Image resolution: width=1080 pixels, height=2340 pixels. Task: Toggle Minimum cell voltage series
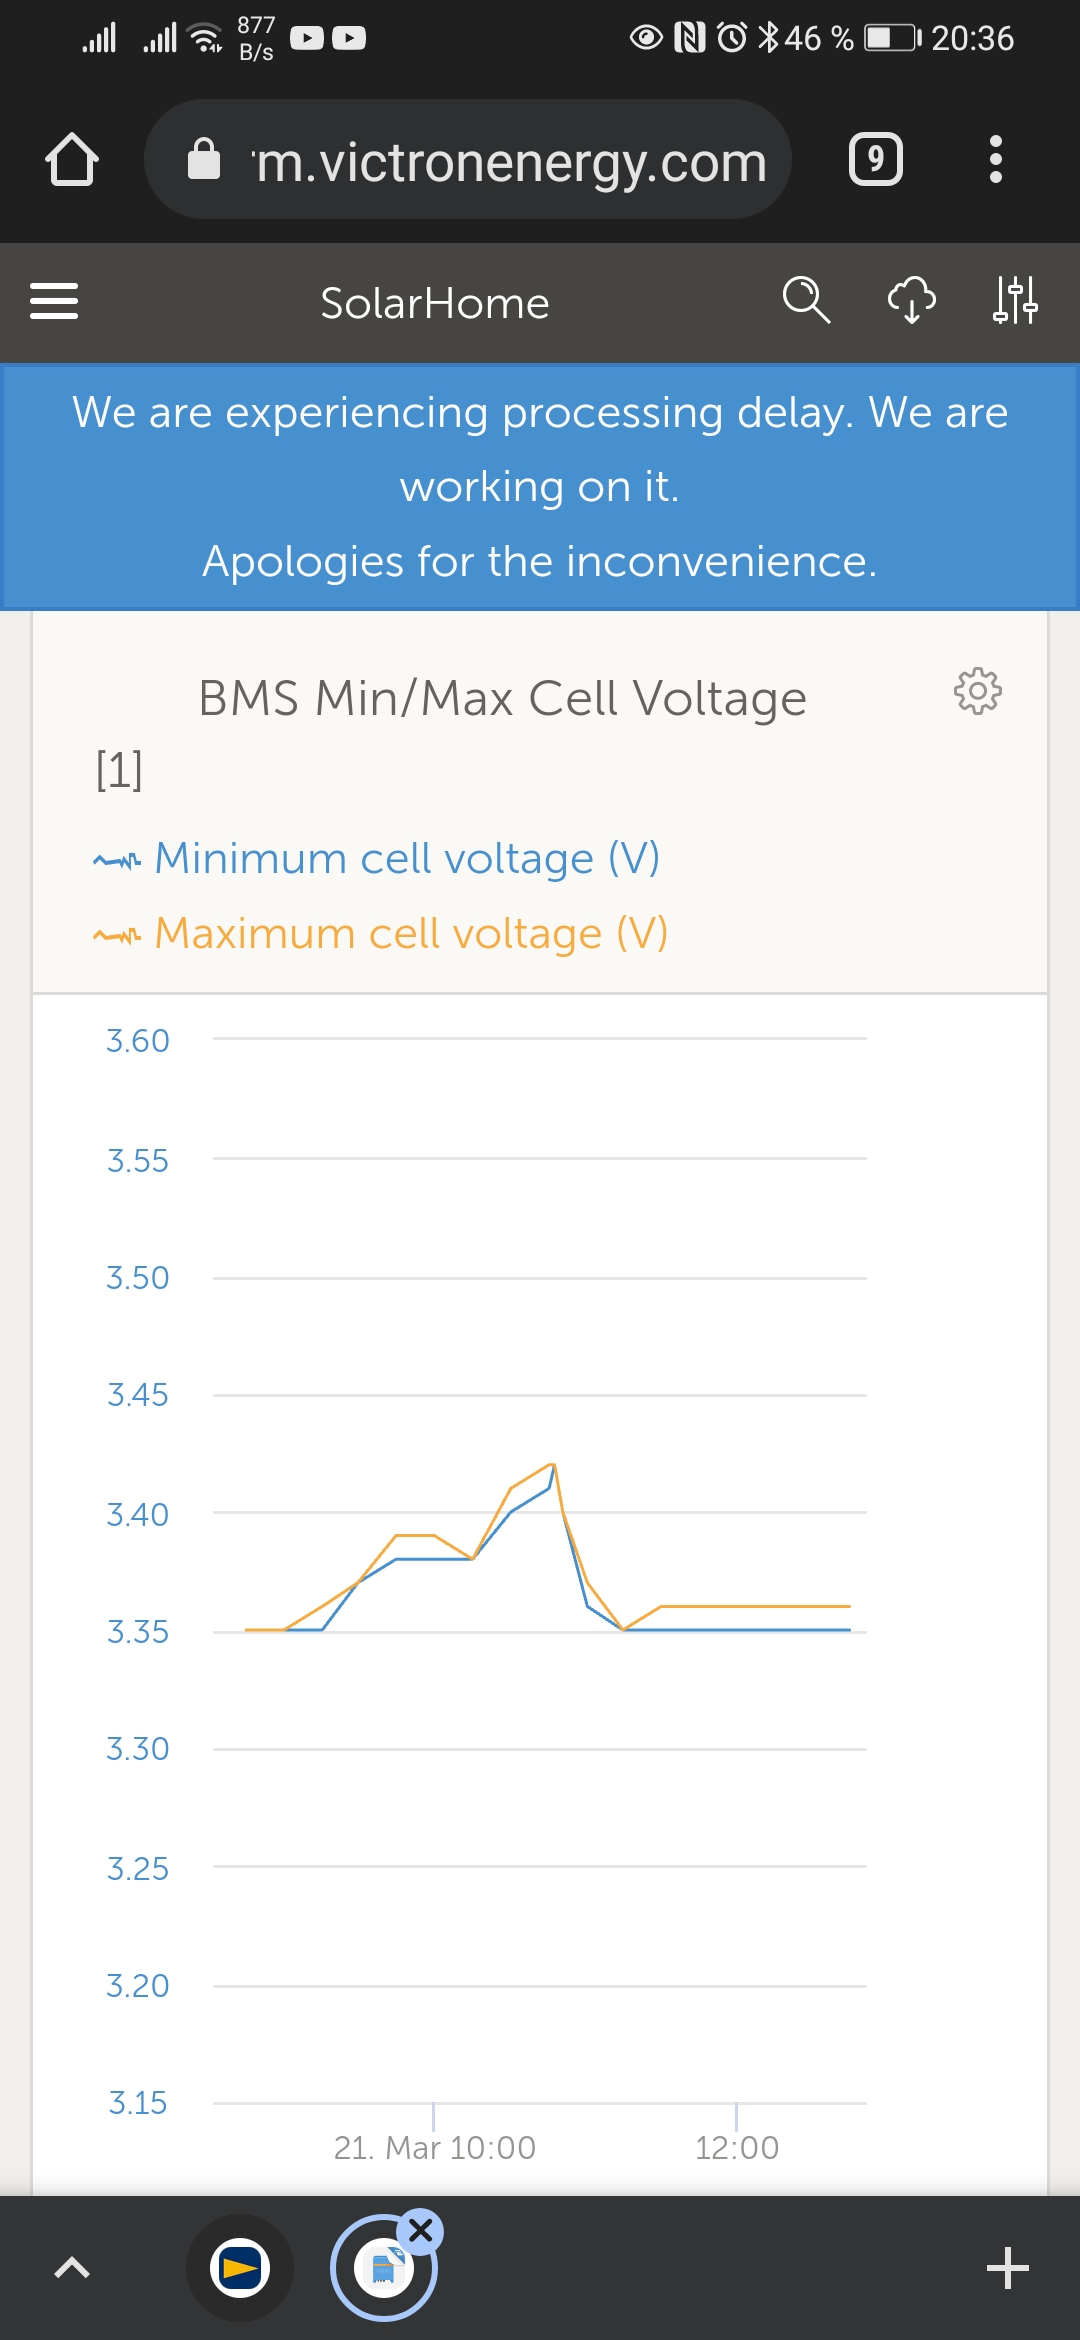[x=406, y=859]
